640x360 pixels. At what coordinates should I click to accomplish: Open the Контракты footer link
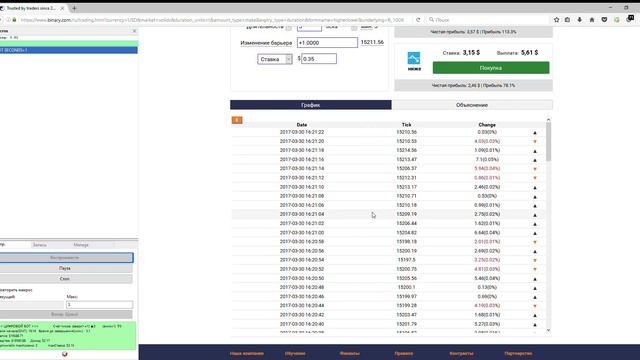pyautogui.click(x=461, y=353)
